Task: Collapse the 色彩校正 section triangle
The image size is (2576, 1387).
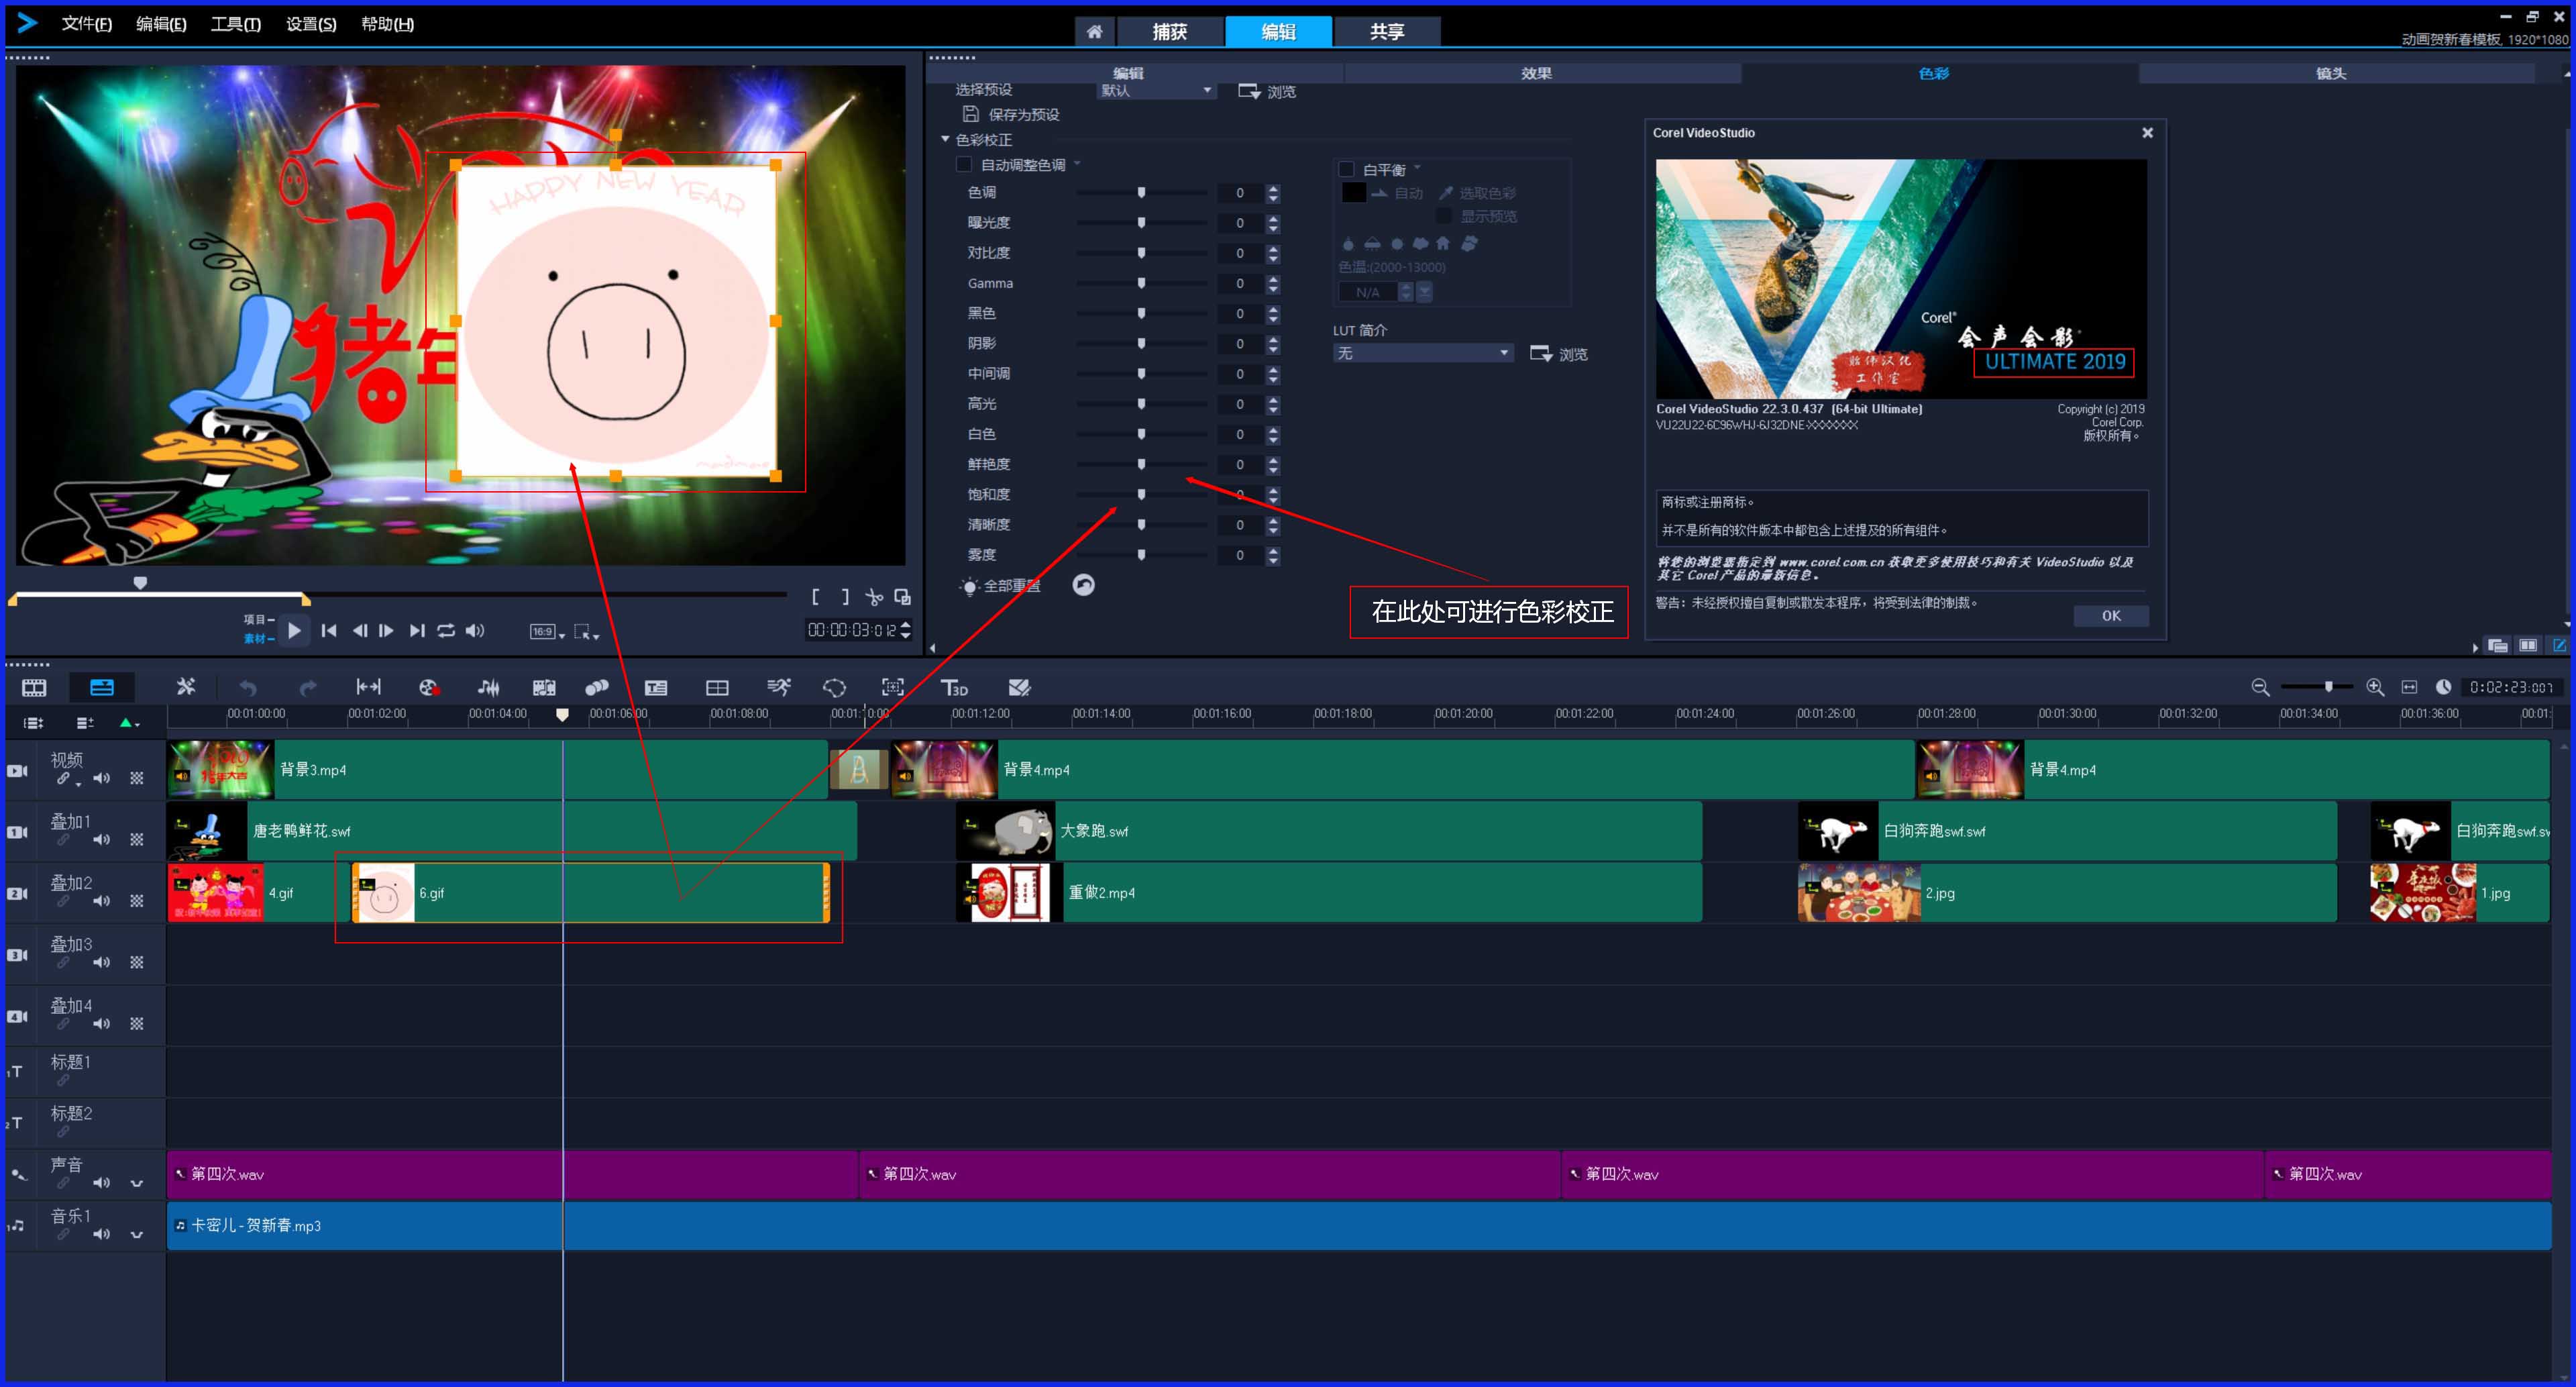Action: (x=945, y=139)
